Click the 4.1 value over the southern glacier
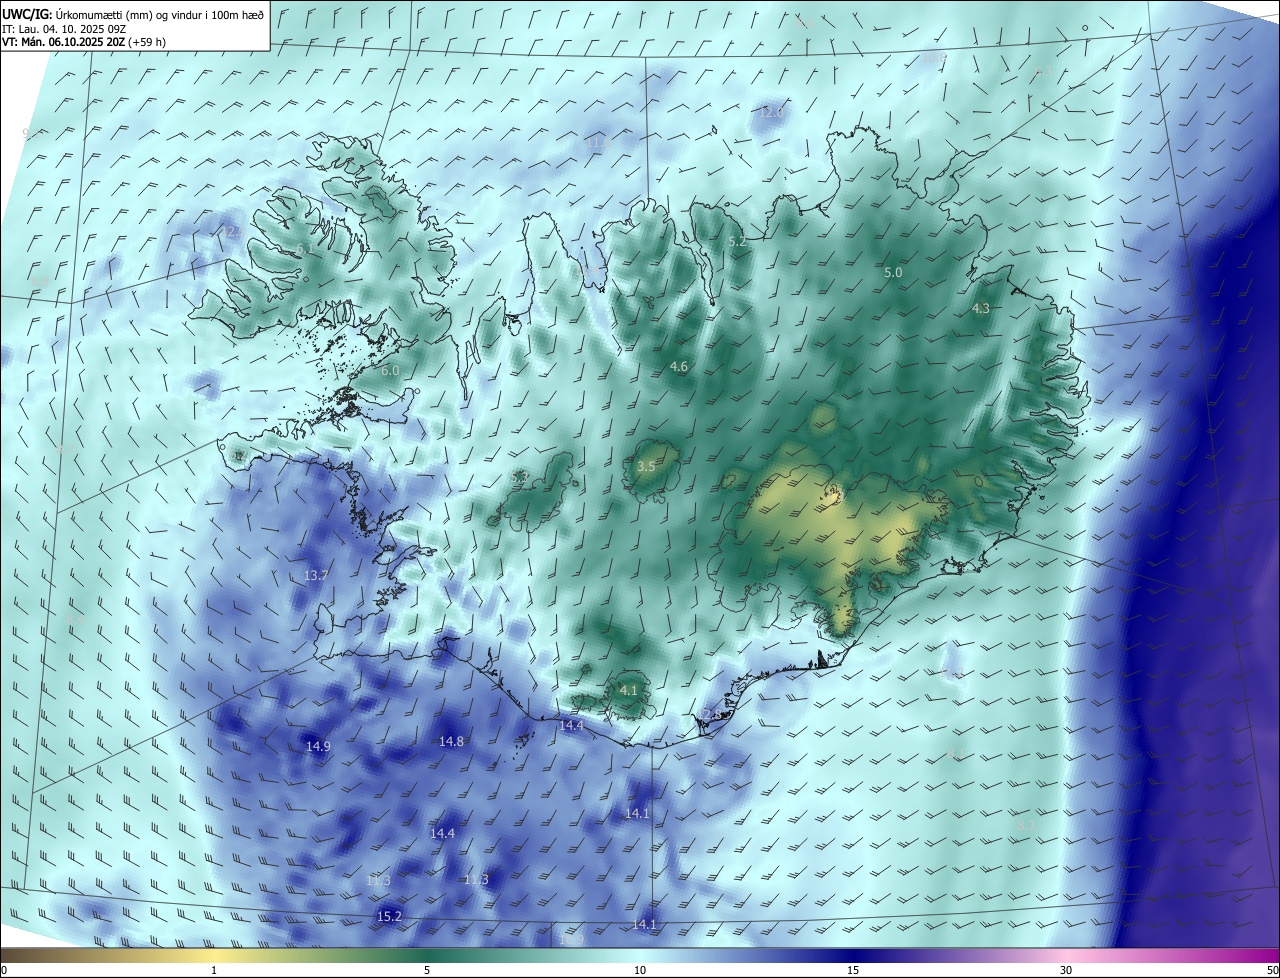 (x=629, y=690)
